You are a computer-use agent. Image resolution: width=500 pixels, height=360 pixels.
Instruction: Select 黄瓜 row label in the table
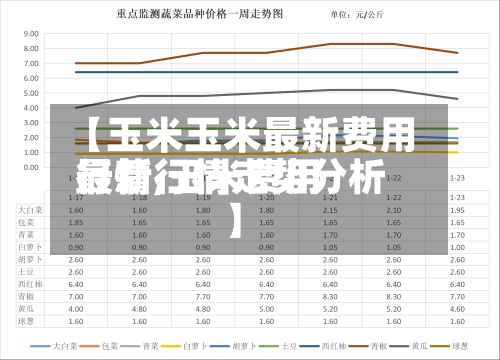pyautogui.click(x=26, y=309)
